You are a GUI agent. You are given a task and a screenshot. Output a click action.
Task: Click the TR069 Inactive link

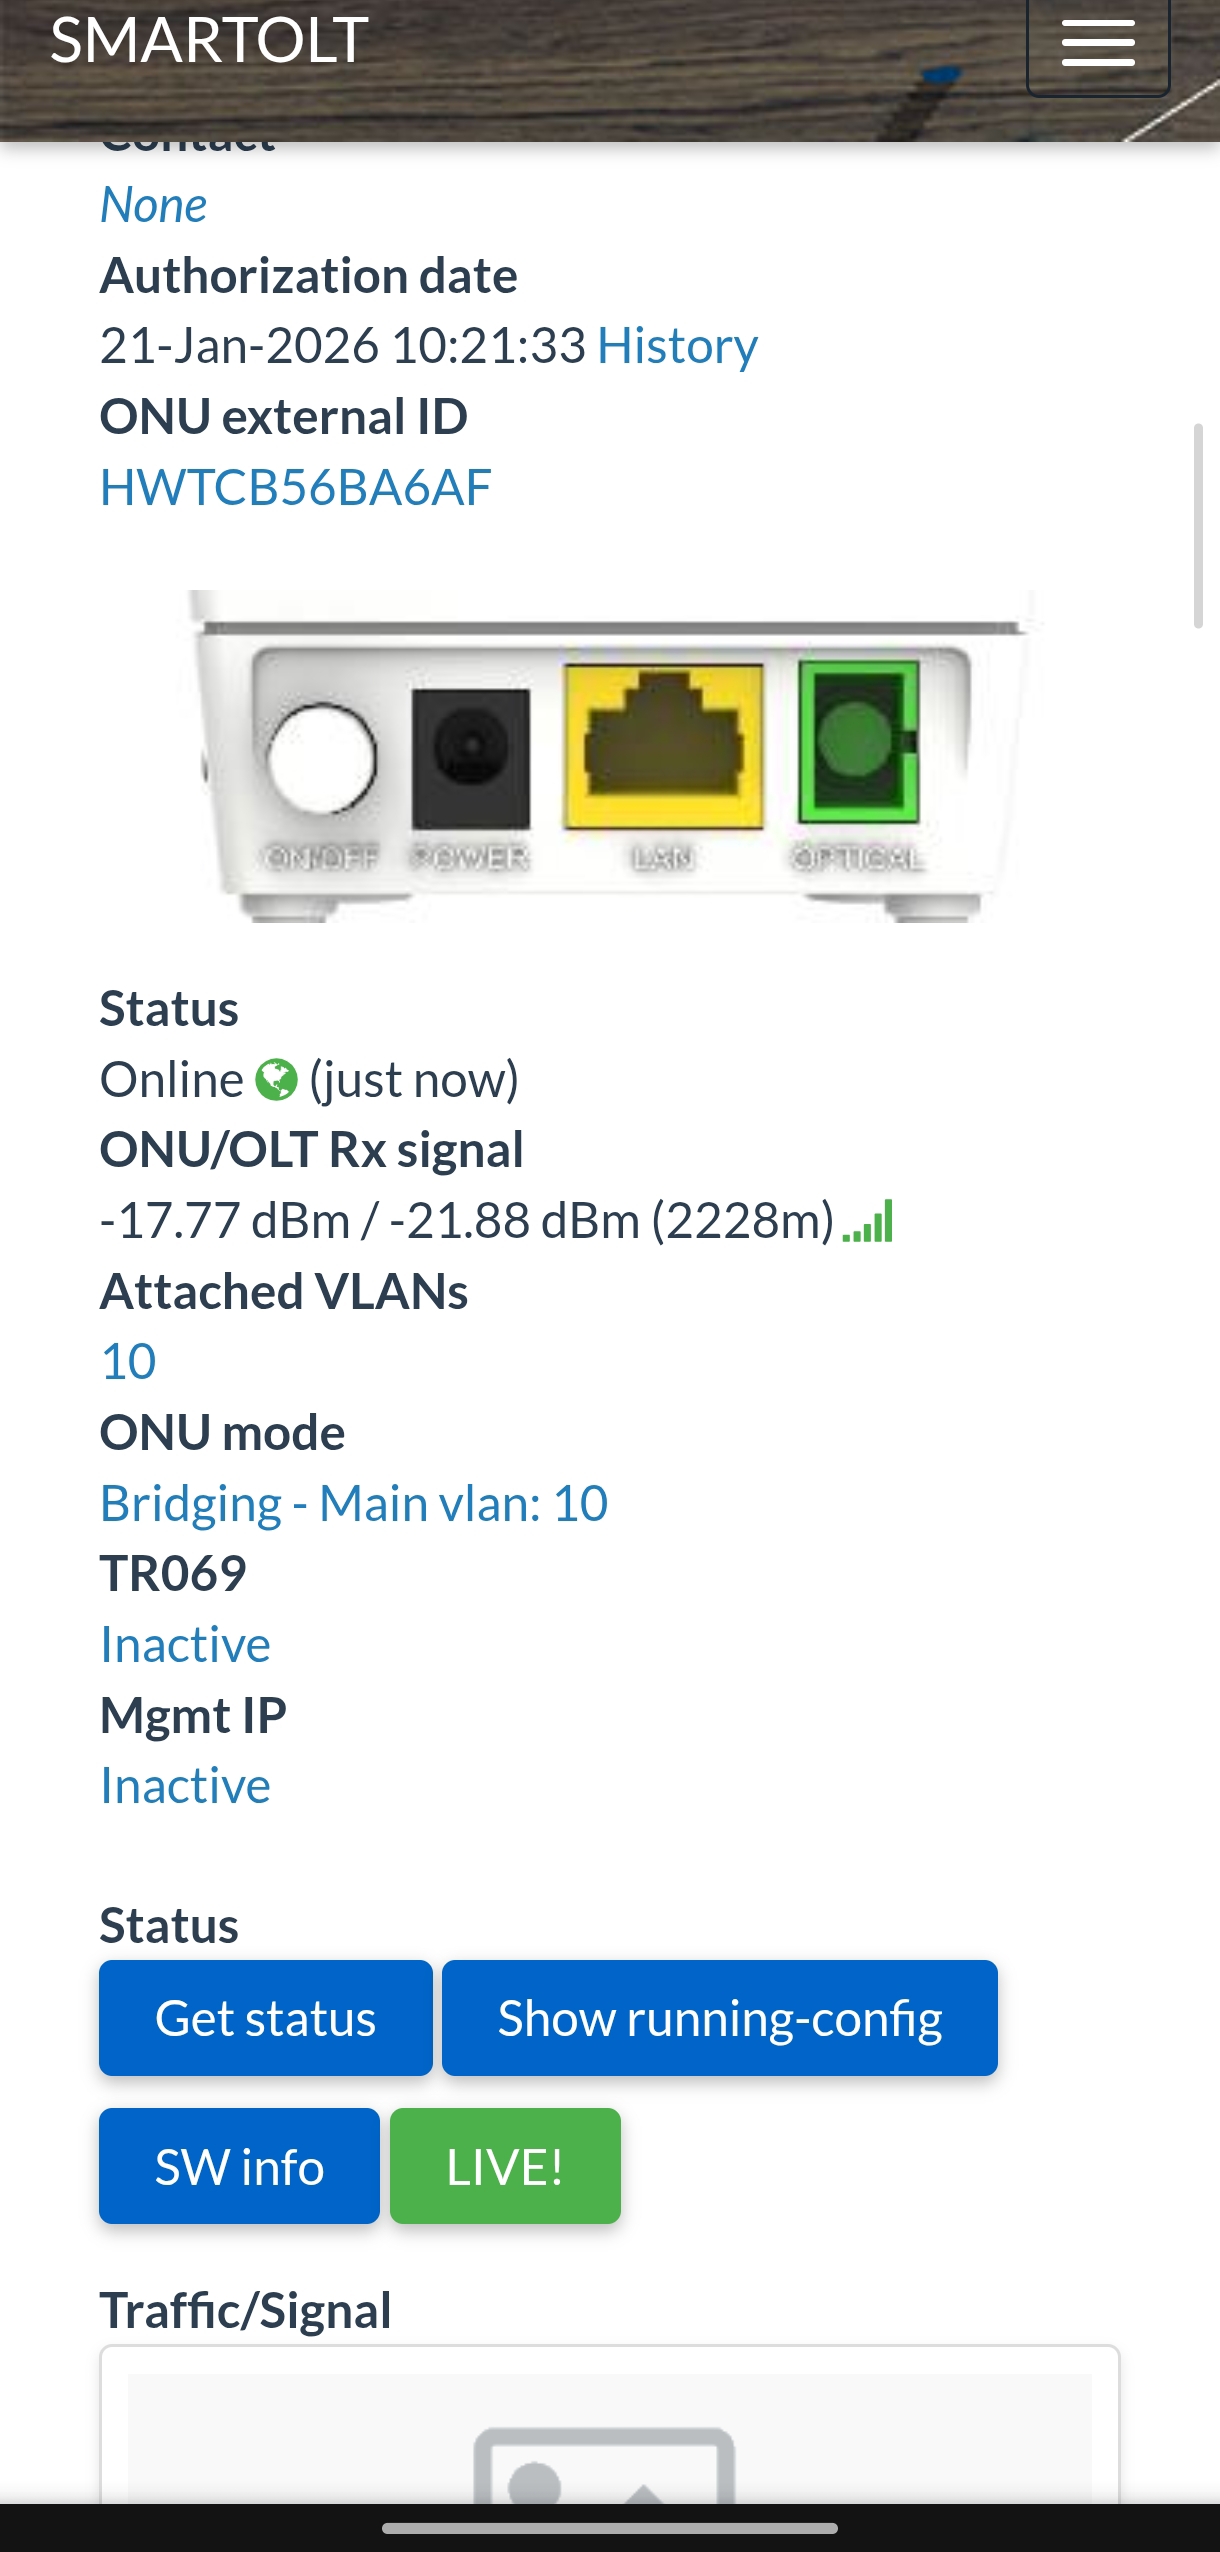(x=185, y=1645)
